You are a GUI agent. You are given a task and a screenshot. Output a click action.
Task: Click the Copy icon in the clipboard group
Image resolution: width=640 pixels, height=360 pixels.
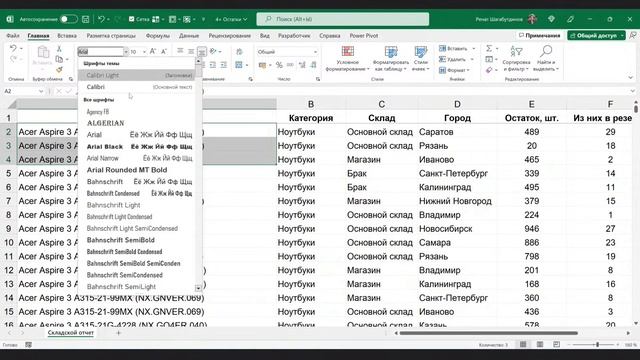coord(59,60)
